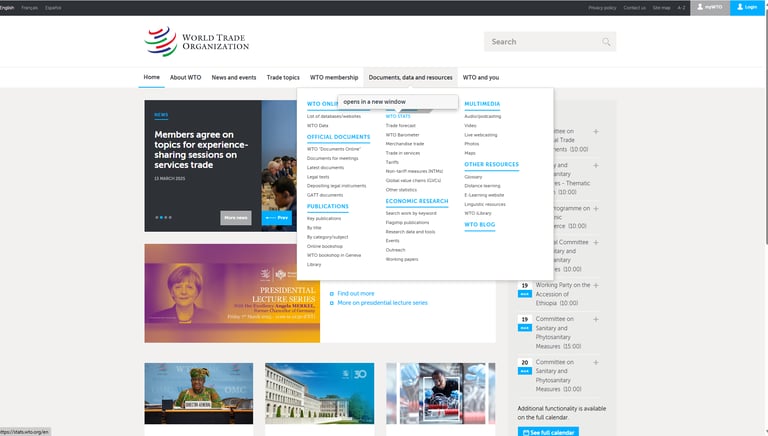
Task: Open Economic Research heading link
Action: (417, 201)
